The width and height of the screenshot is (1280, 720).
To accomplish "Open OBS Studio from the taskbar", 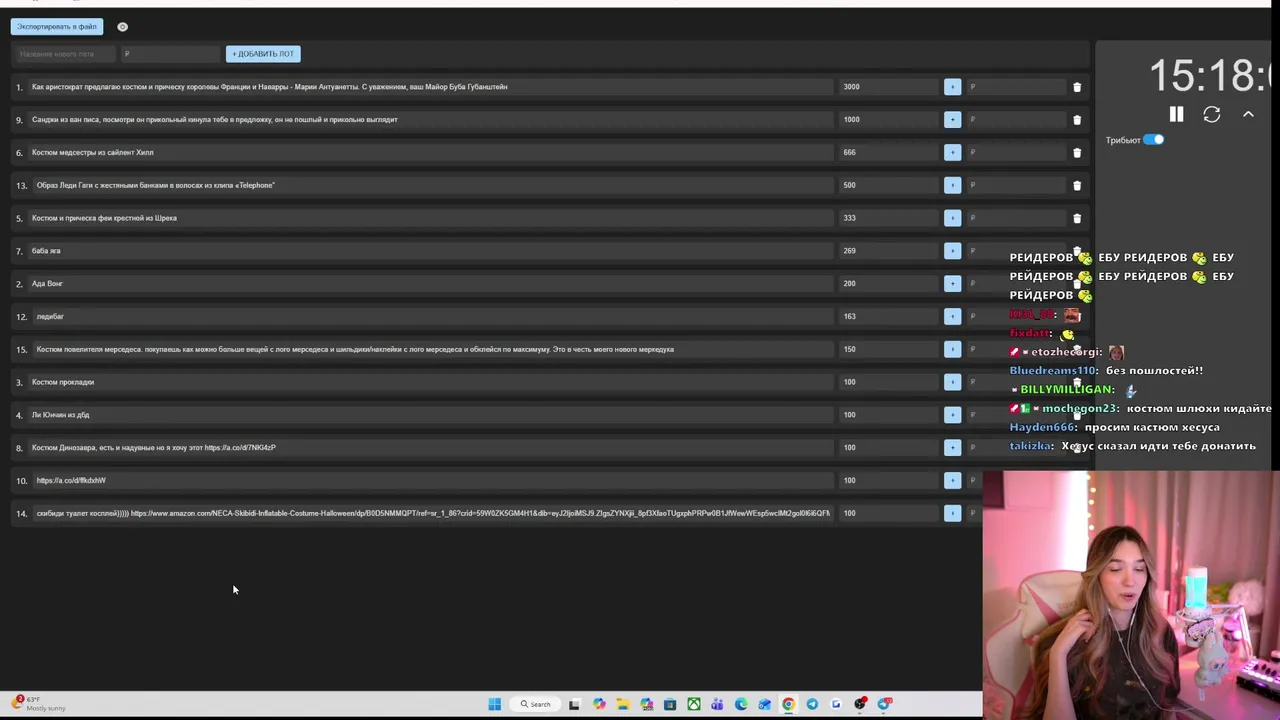I will (x=860, y=704).
